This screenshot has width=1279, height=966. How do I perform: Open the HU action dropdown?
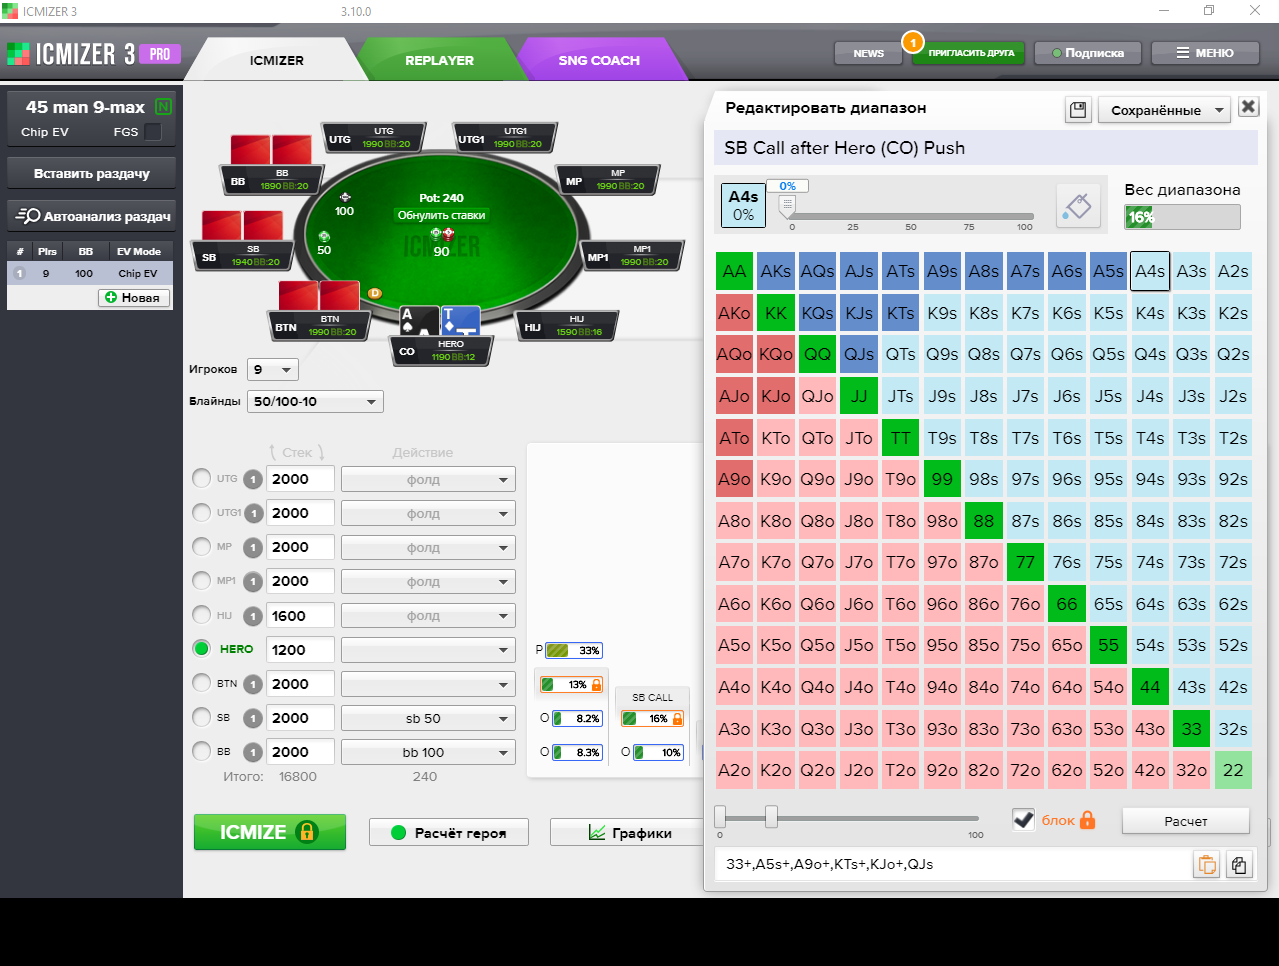pyautogui.click(x=428, y=616)
